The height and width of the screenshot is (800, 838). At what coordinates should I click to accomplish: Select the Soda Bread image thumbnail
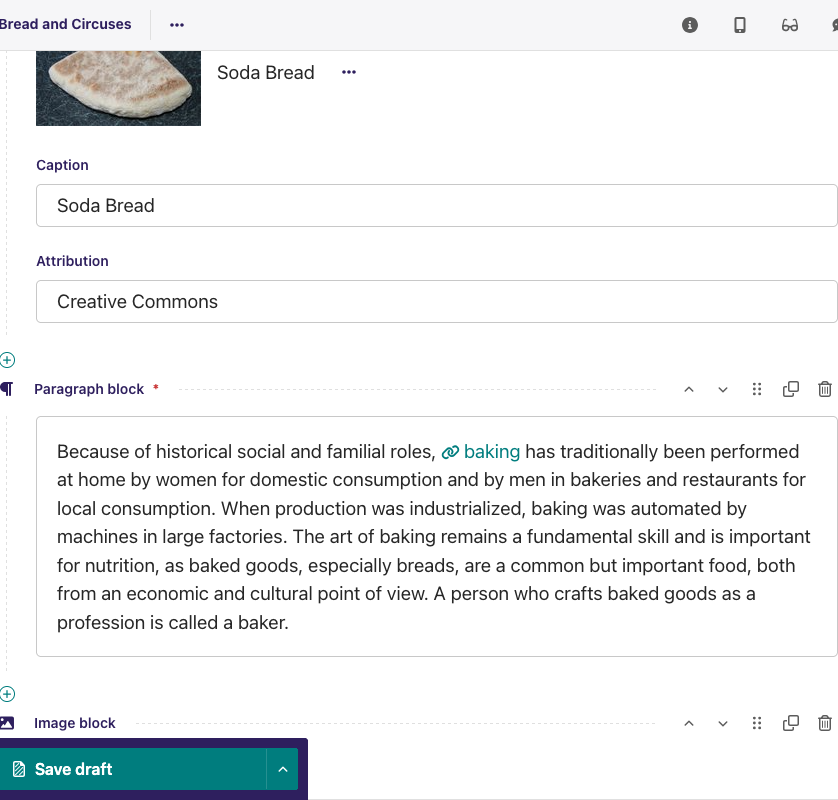tap(118, 87)
